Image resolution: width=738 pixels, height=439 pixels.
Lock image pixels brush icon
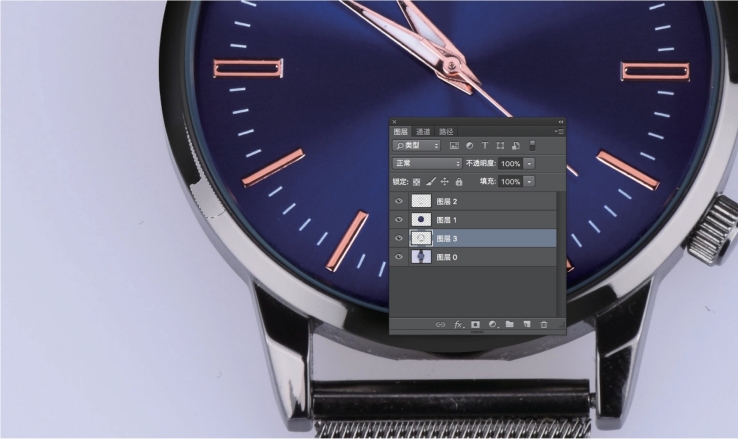tap(431, 182)
